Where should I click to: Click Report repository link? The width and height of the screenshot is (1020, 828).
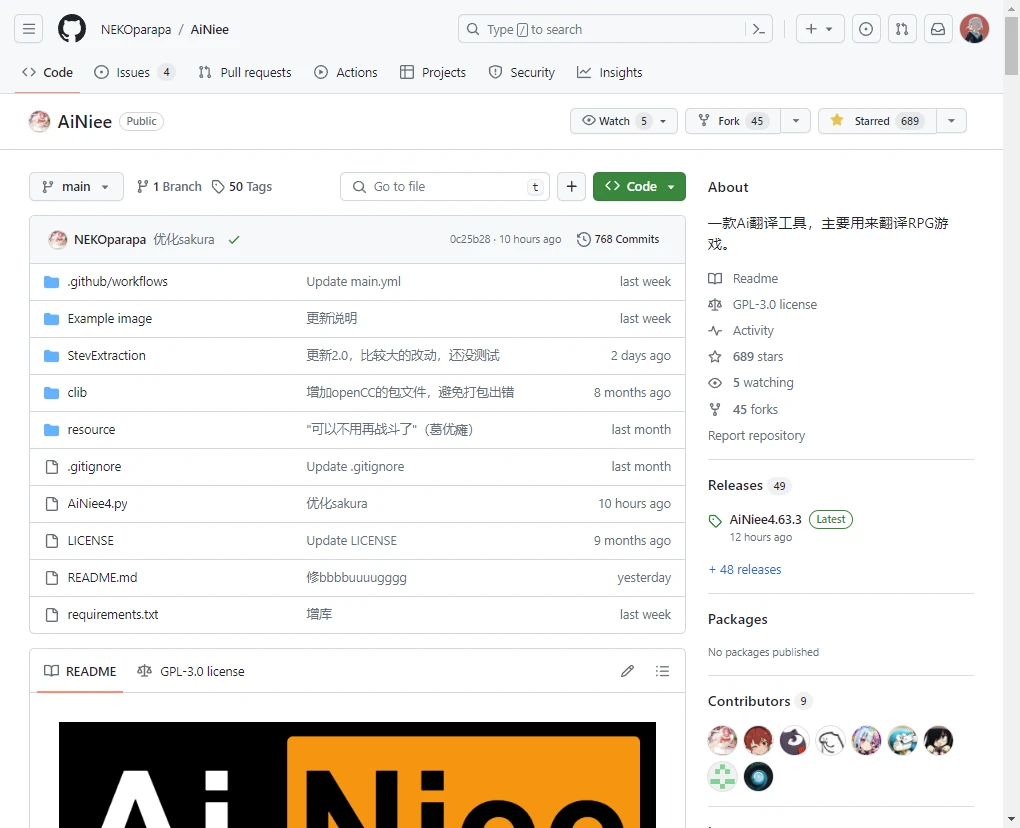(x=756, y=436)
